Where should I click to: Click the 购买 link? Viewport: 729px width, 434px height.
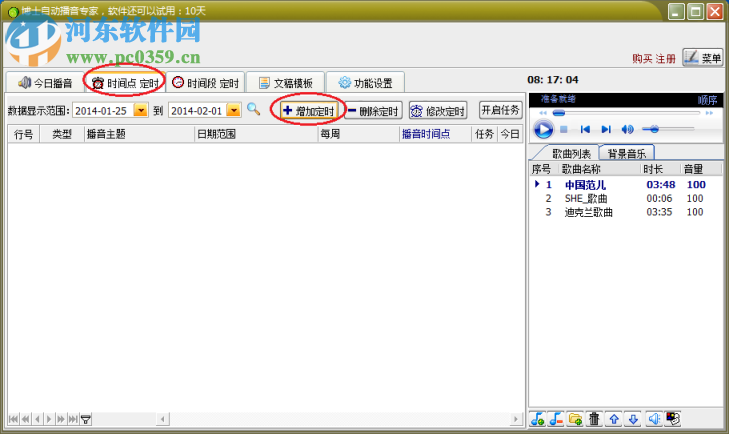click(x=642, y=59)
